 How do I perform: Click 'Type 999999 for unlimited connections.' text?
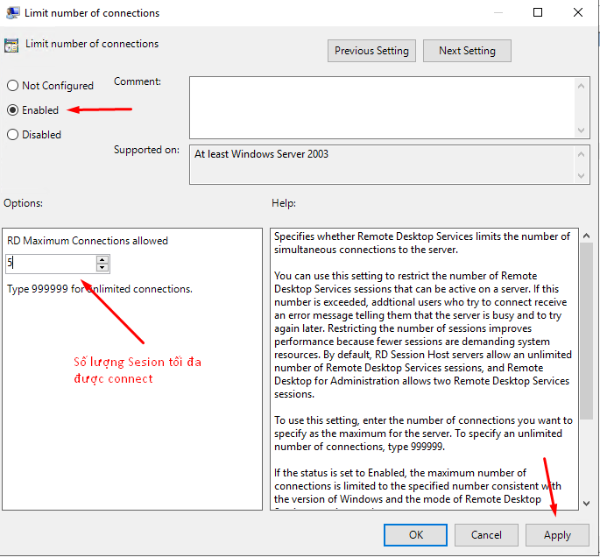[99, 289]
